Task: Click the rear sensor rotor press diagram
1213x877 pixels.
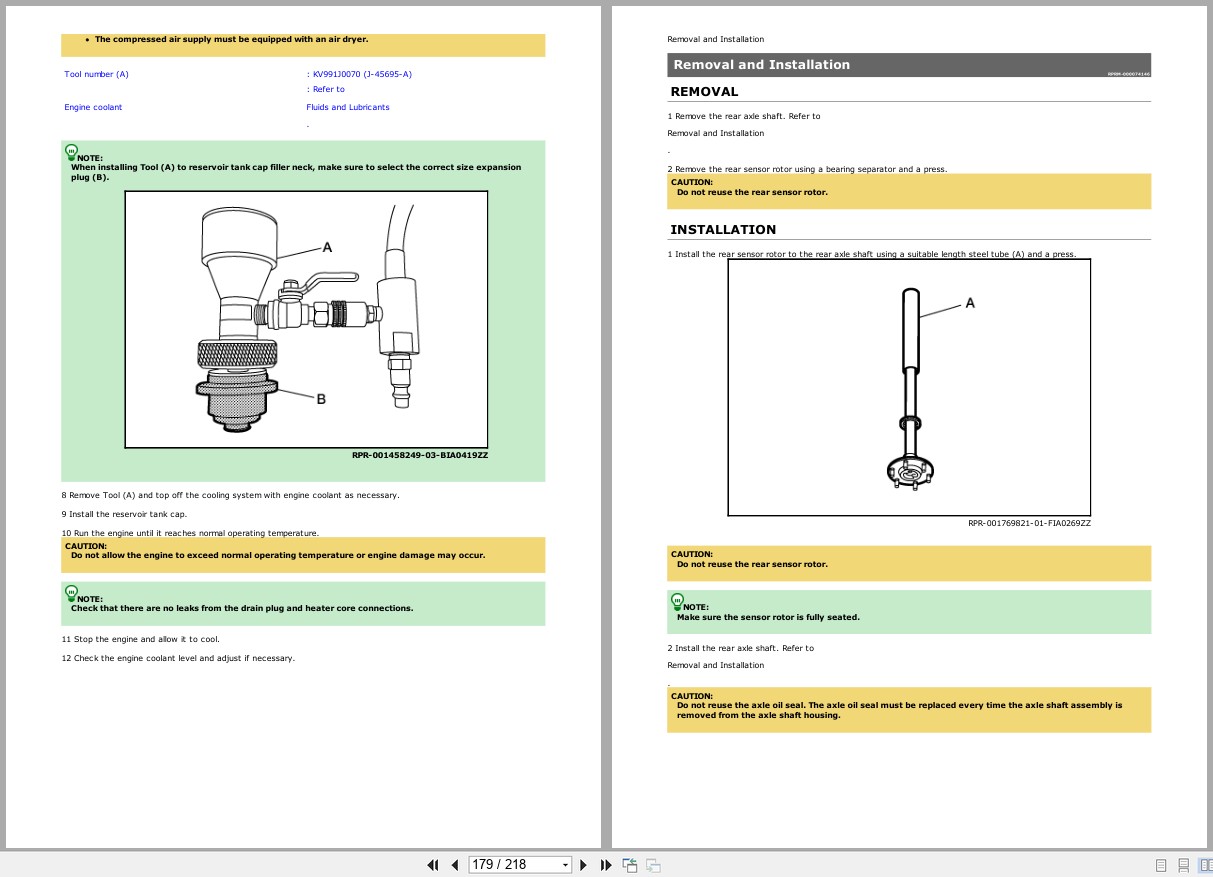Action: tap(909, 388)
